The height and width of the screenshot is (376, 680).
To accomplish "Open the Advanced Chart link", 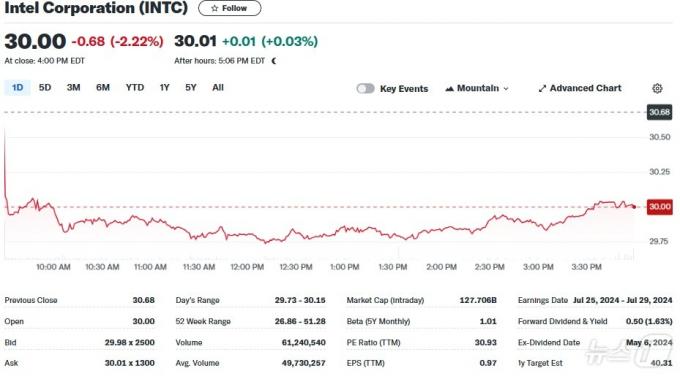I will [580, 88].
